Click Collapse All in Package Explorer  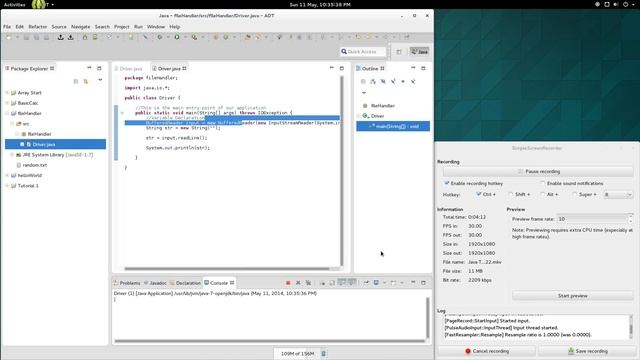tap(76, 82)
